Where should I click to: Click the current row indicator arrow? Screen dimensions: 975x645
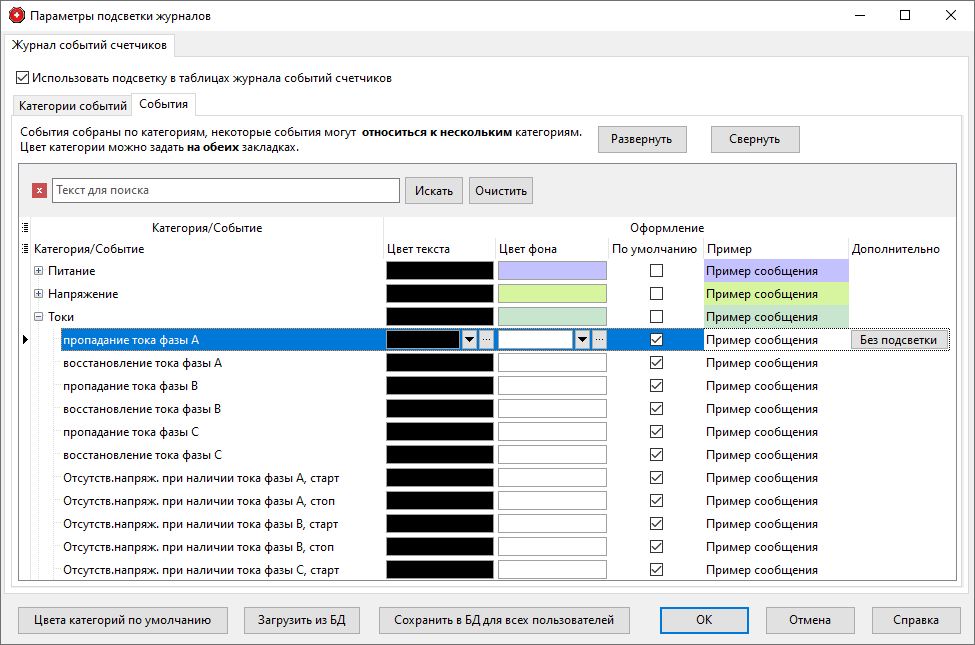tap(25, 340)
